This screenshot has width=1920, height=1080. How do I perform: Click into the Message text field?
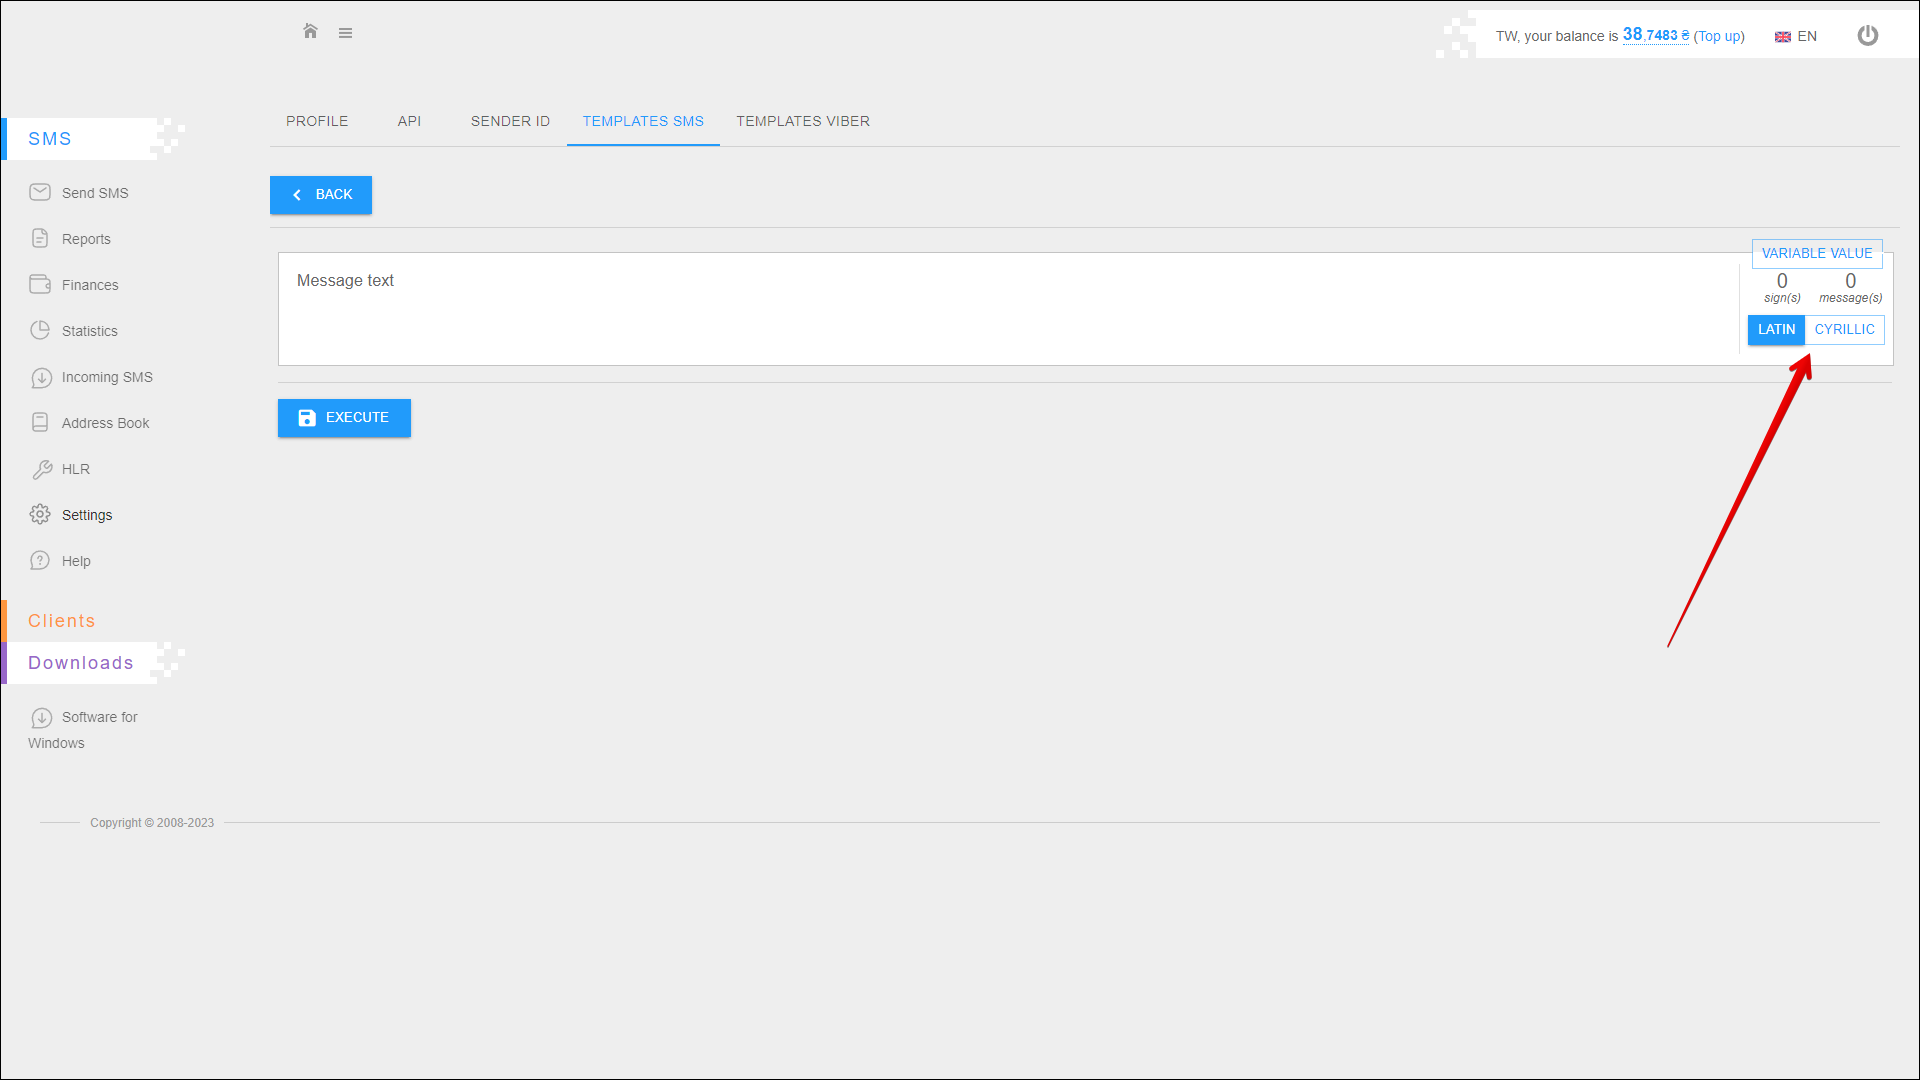click(1000, 308)
